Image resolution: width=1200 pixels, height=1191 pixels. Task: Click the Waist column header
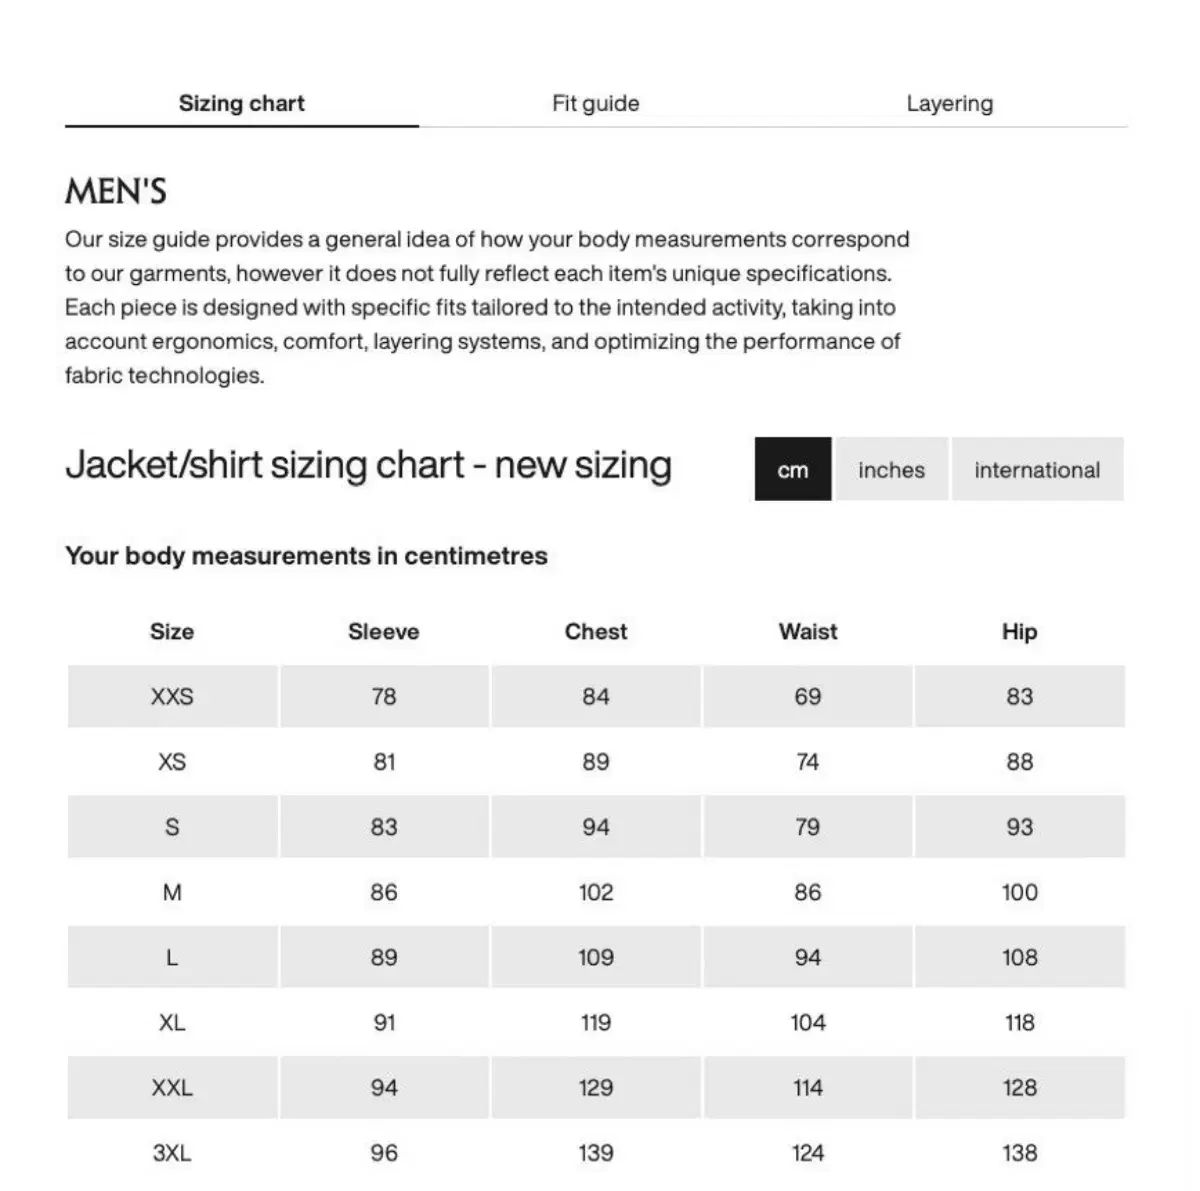pyautogui.click(x=808, y=632)
